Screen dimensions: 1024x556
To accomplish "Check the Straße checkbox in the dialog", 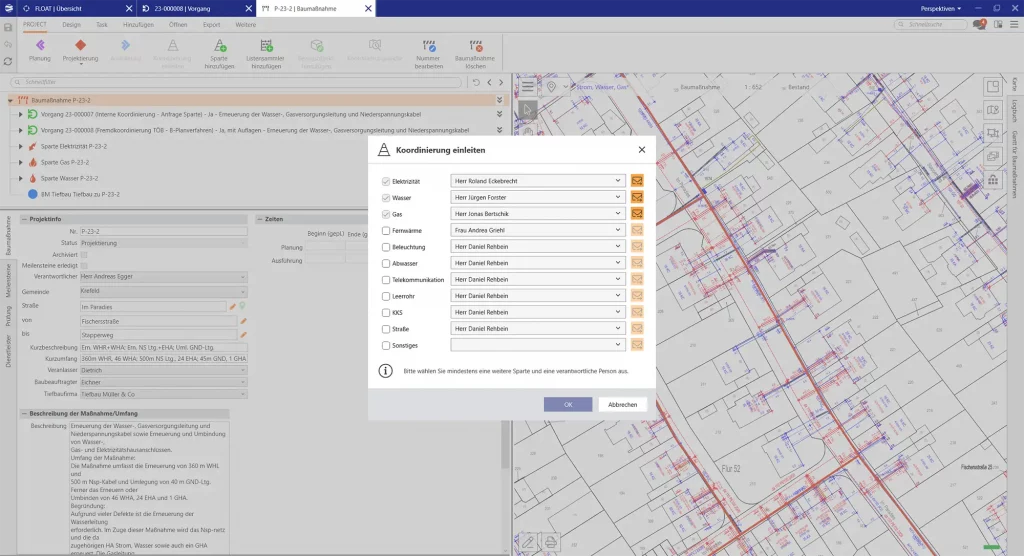I will pyautogui.click(x=386, y=329).
